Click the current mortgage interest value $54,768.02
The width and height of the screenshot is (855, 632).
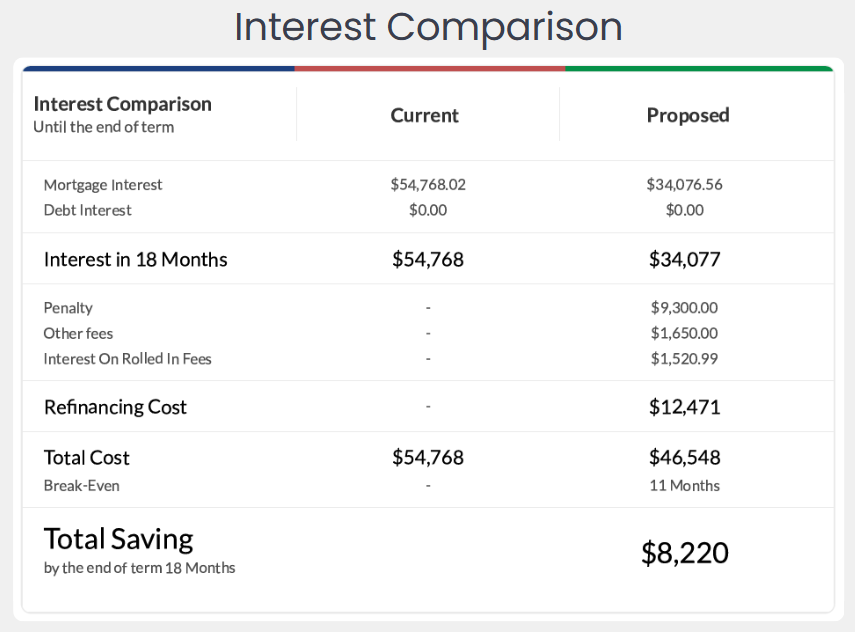pyautogui.click(x=428, y=185)
